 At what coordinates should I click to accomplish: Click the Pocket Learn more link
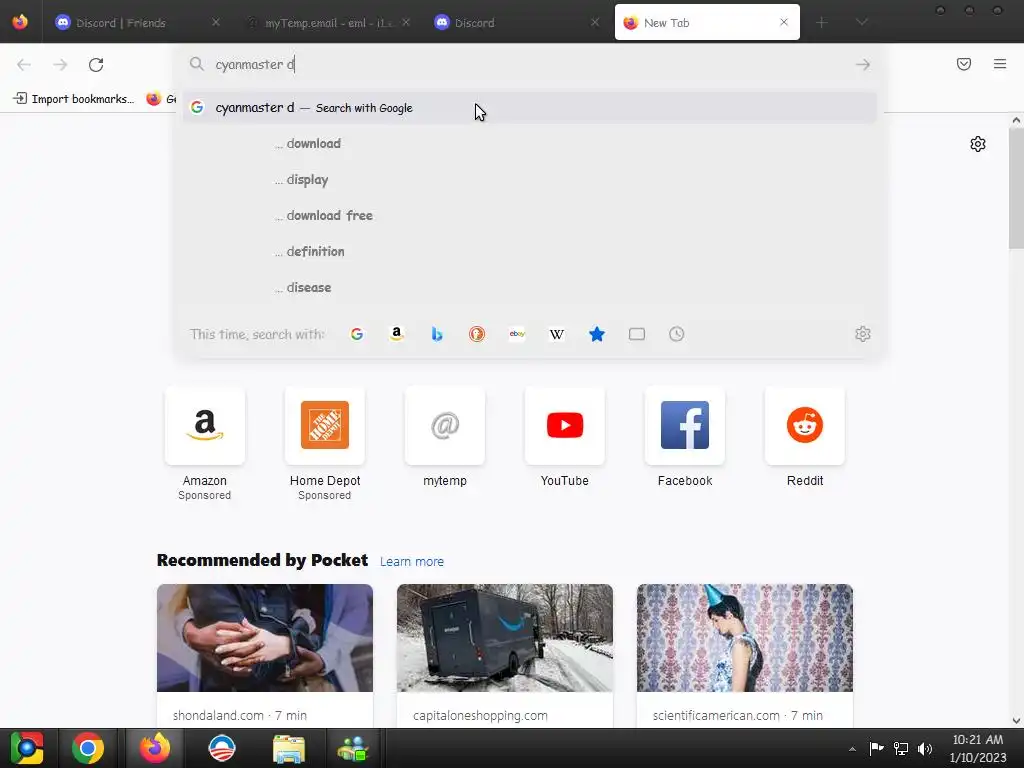[411, 562]
